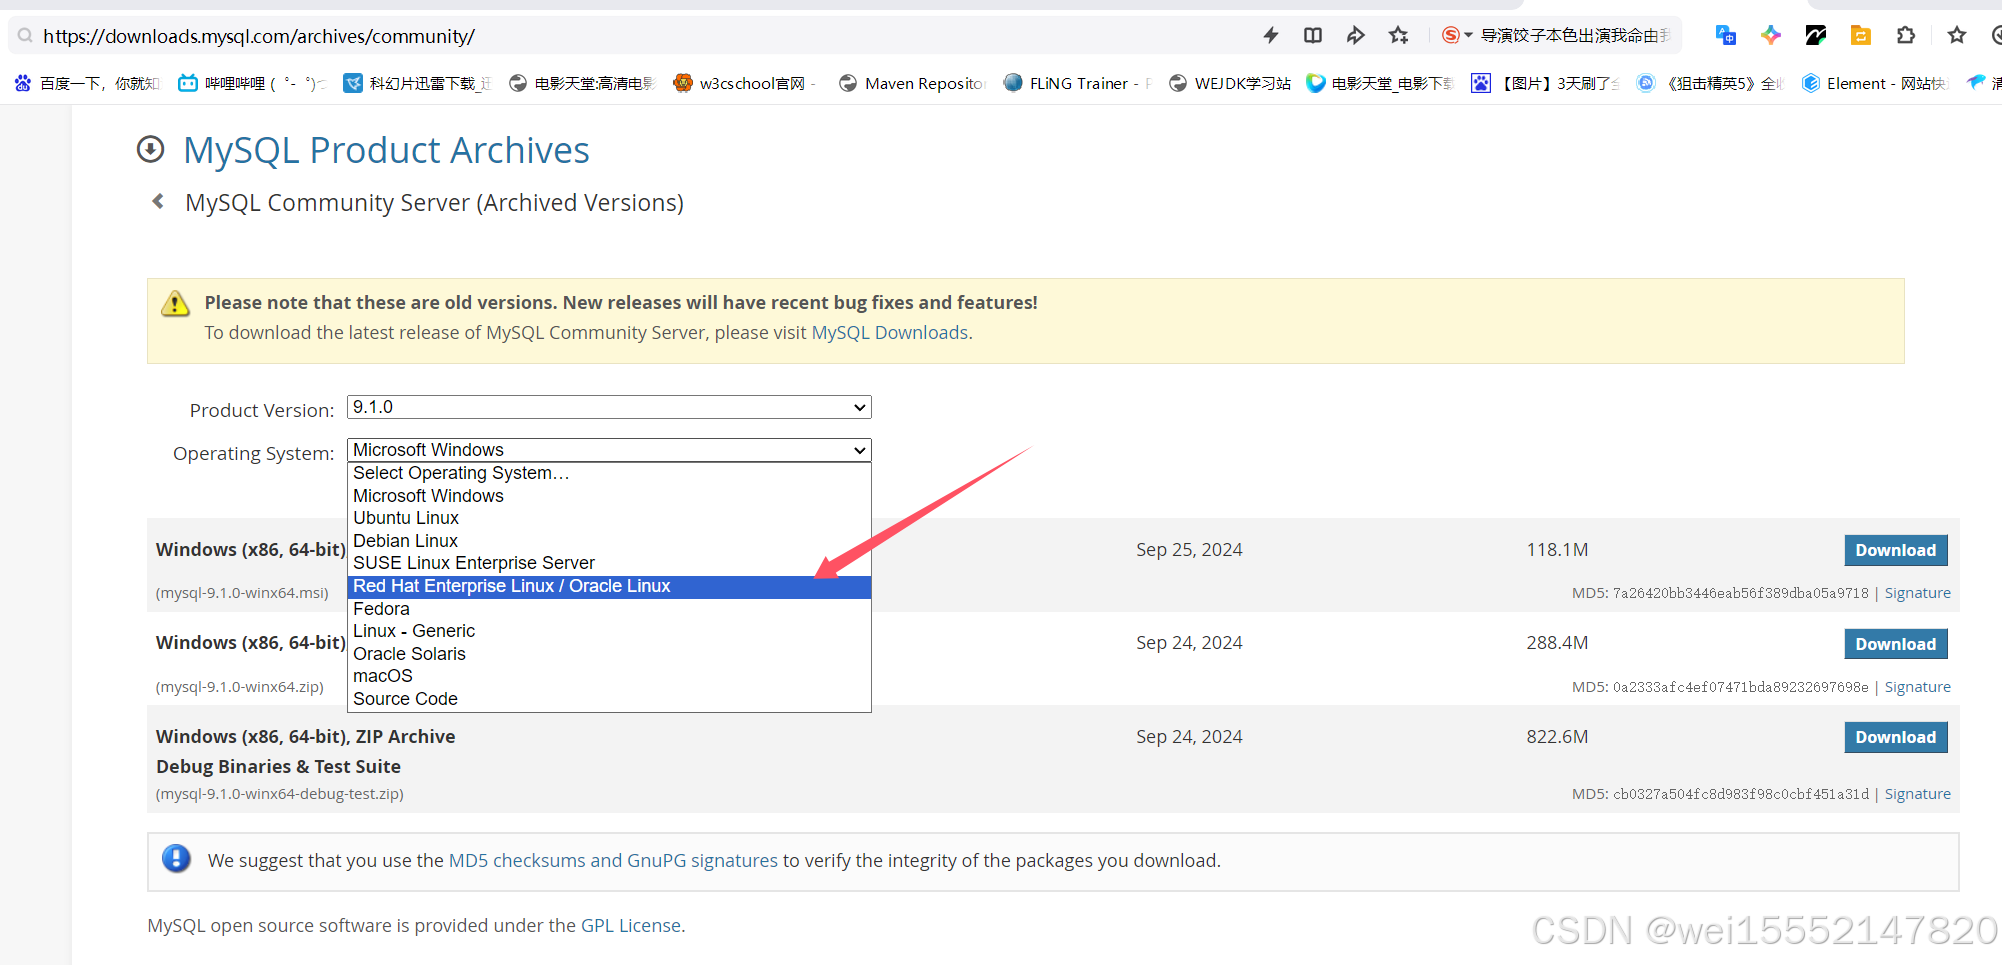
Task: Select Oracle Solaris option
Action: coord(609,654)
